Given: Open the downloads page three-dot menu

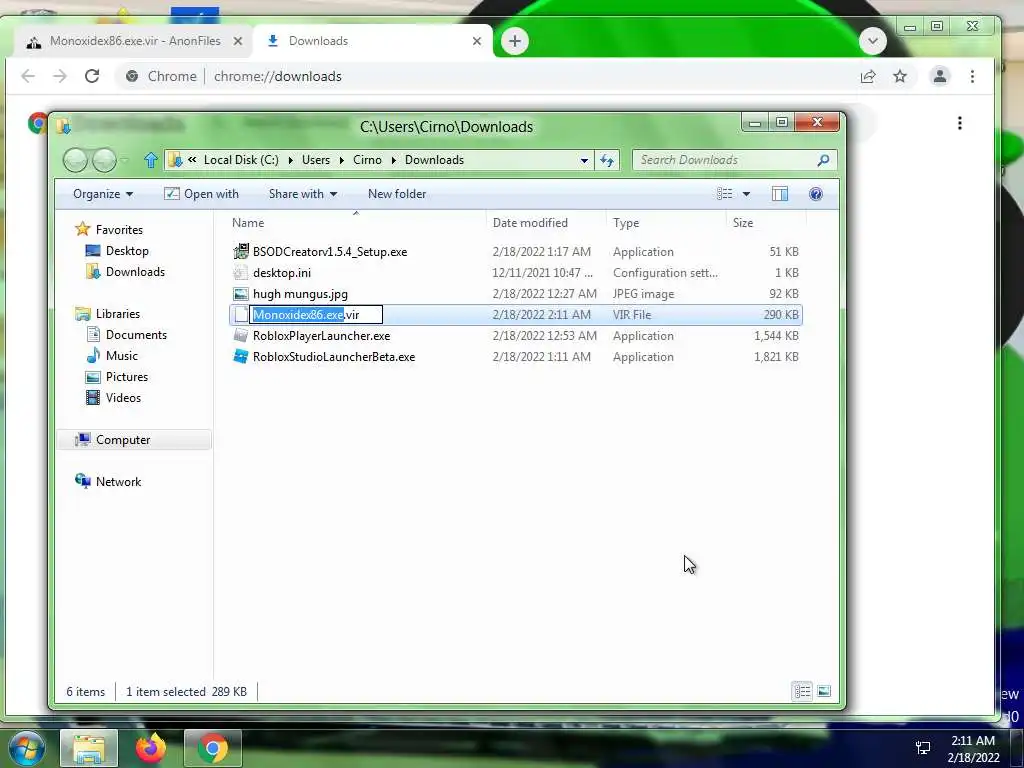Looking at the screenshot, I should tap(959, 123).
